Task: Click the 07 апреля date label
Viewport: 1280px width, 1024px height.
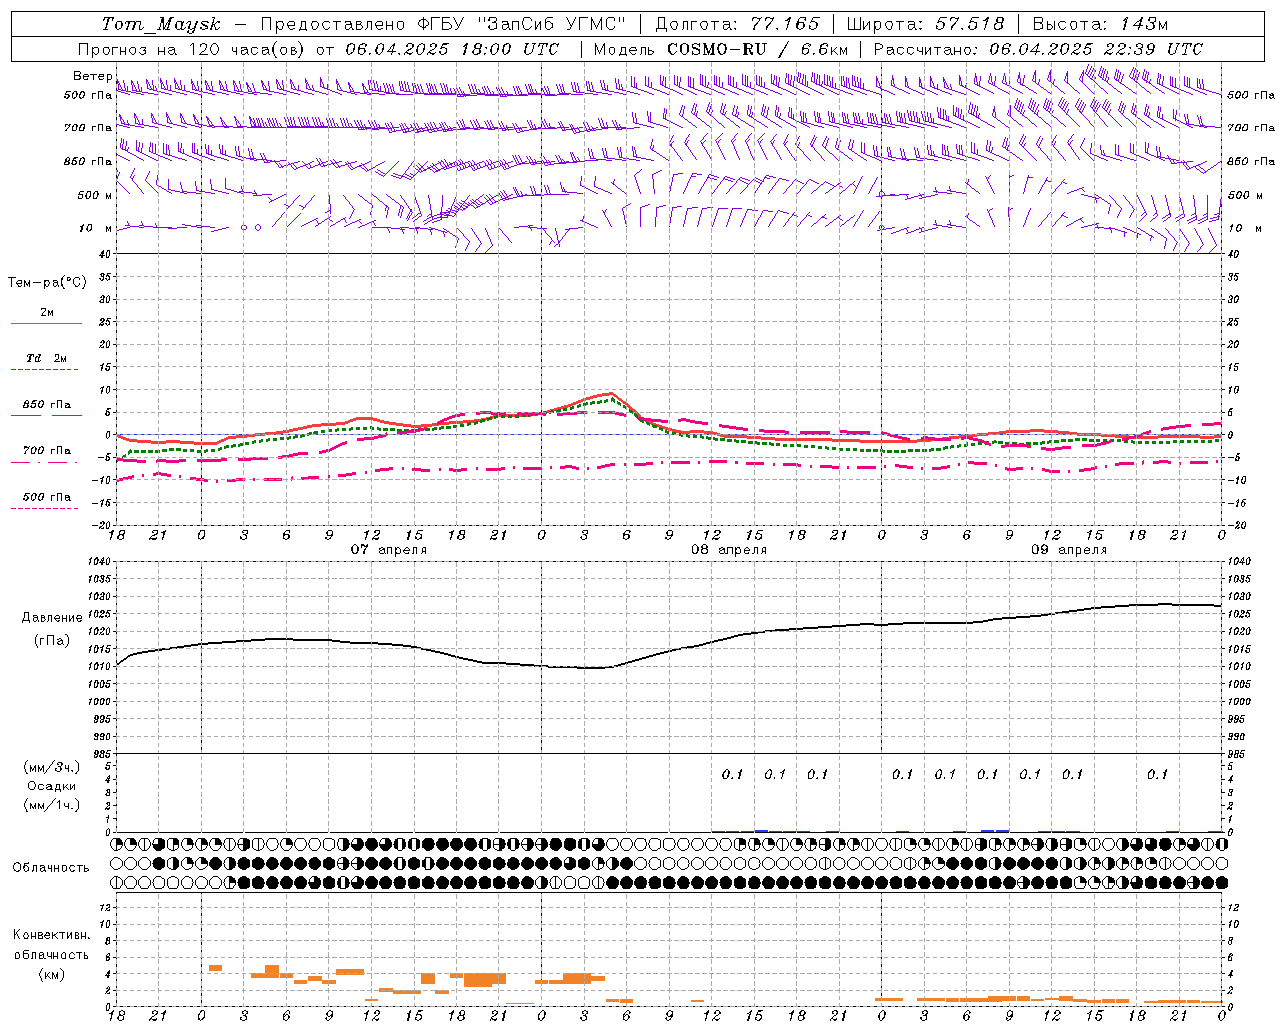Action: tap(389, 550)
